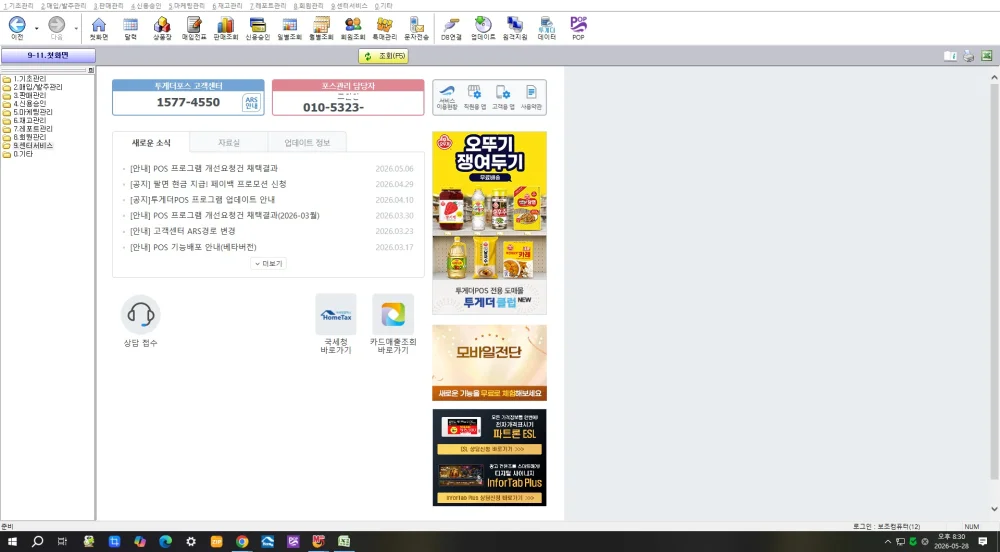Open notice POS 기능배포 안내(베타버전)
The height and width of the screenshot is (552, 1000).
193,247
